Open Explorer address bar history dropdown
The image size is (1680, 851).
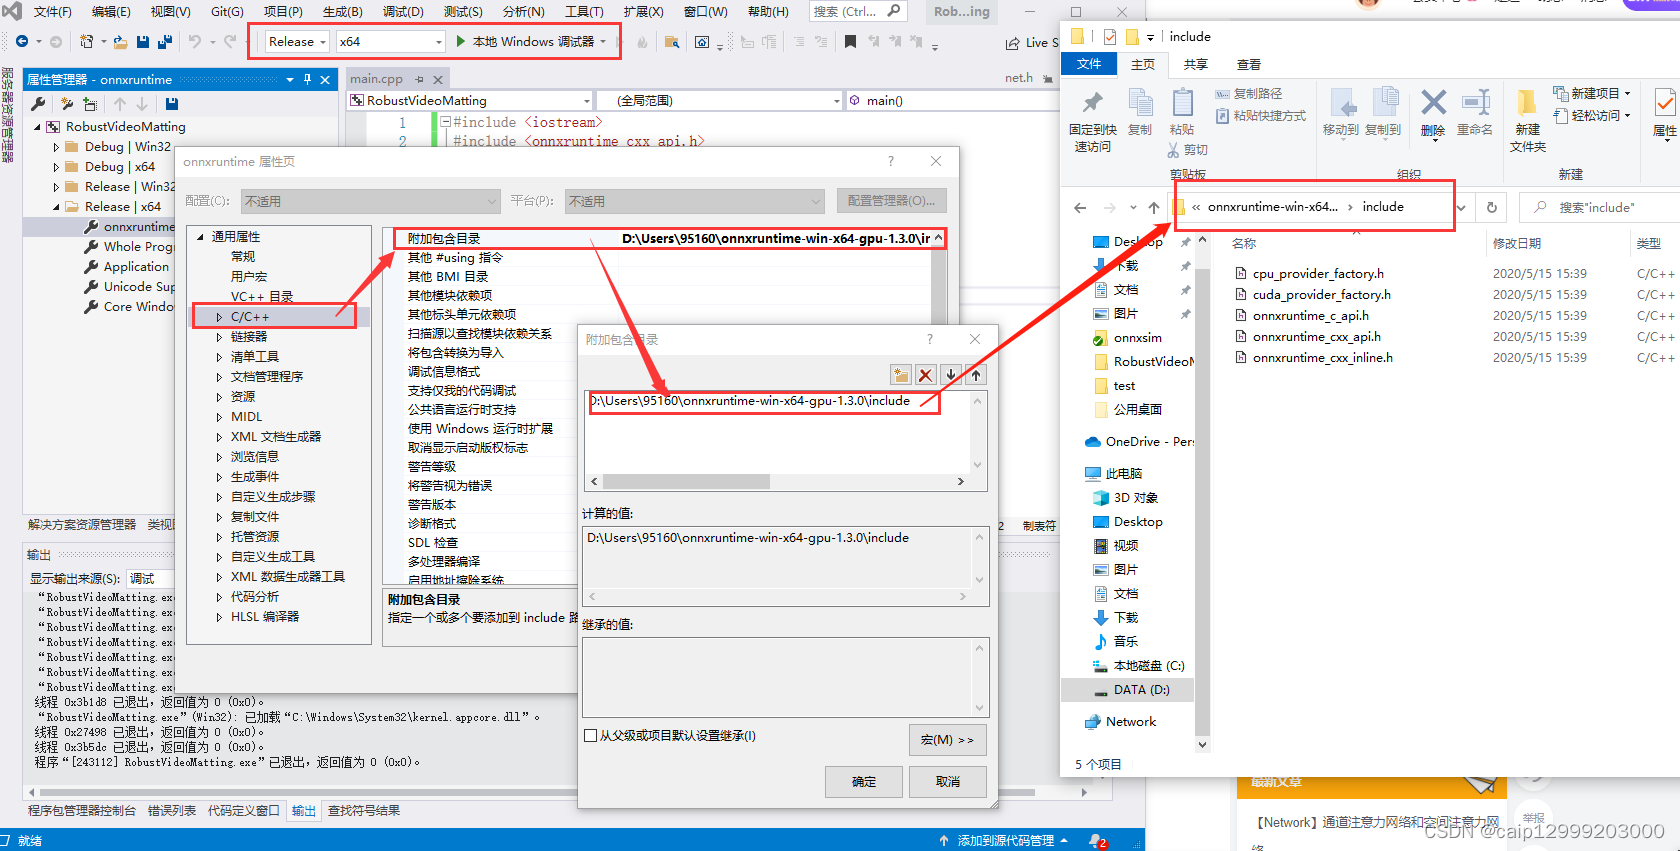[x=1461, y=207]
